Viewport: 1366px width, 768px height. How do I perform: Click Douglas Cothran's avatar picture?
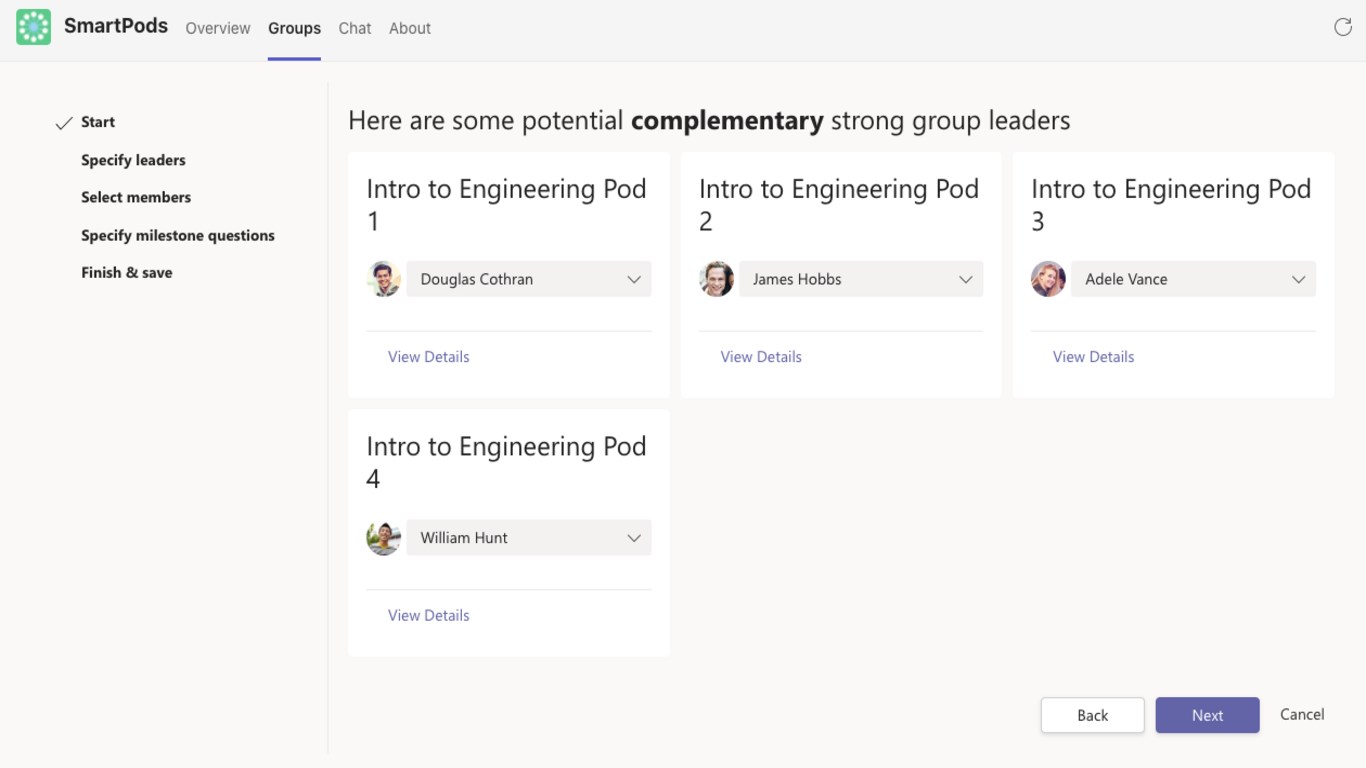(x=384, y=279)
